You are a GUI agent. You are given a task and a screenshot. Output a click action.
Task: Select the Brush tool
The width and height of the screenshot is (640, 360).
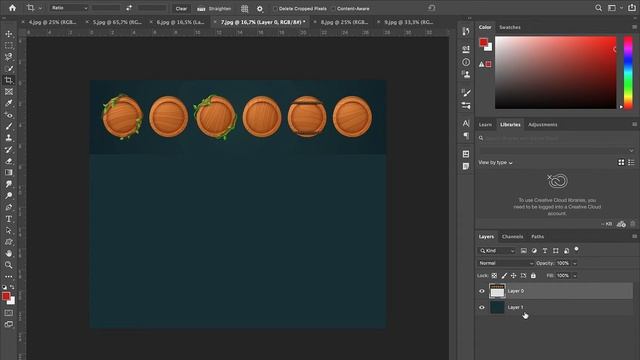(x=9, y=126)
